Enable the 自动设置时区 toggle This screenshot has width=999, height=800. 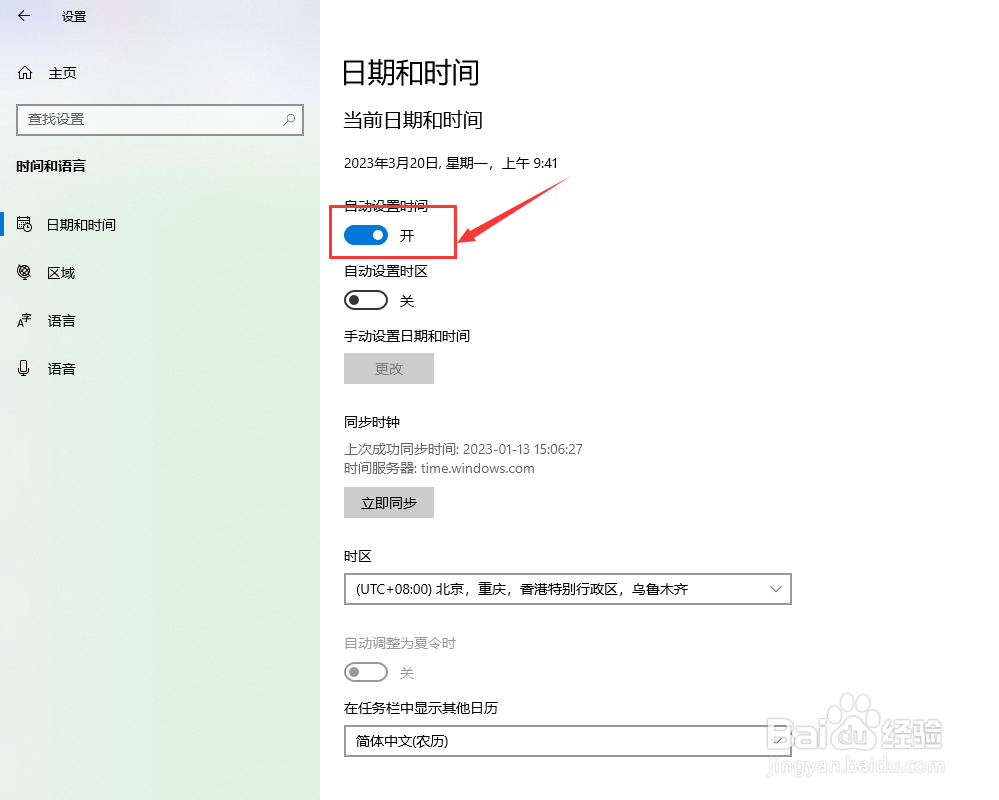click(x=366, y=300)
